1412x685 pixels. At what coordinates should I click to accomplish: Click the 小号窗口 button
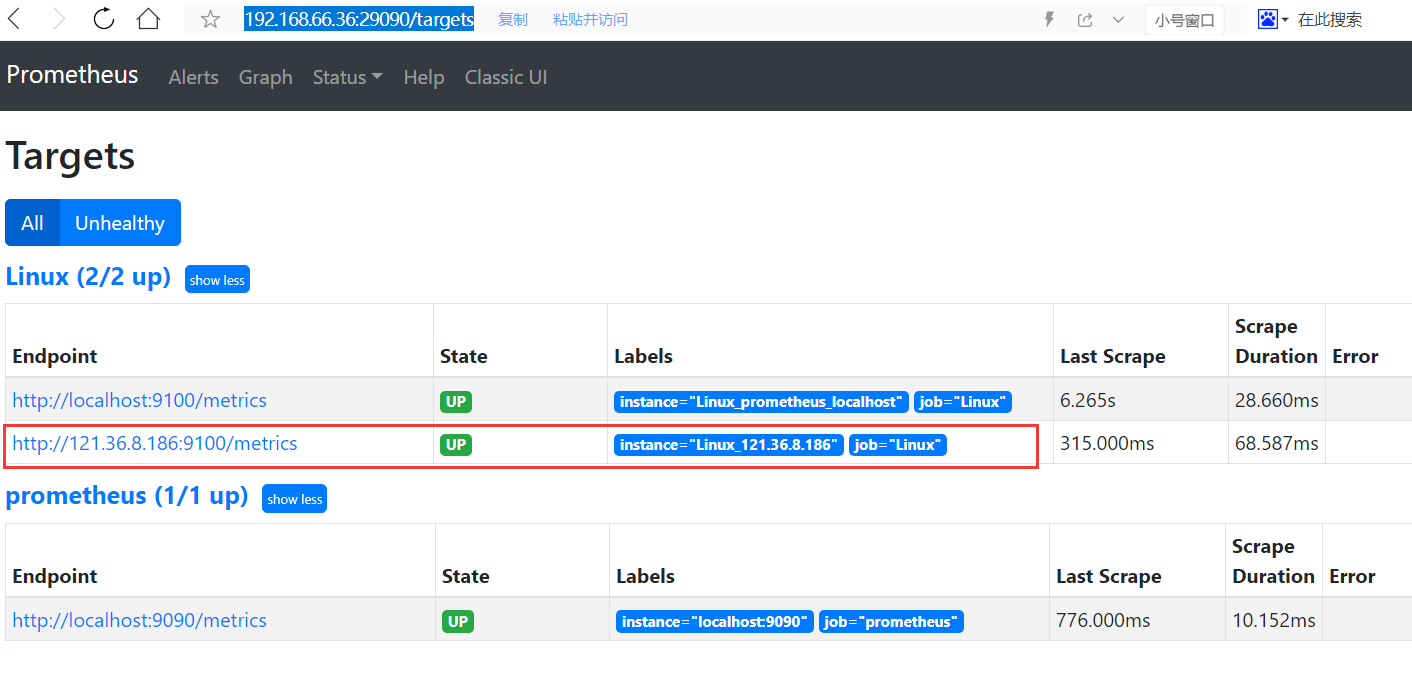click(1185, 20)
